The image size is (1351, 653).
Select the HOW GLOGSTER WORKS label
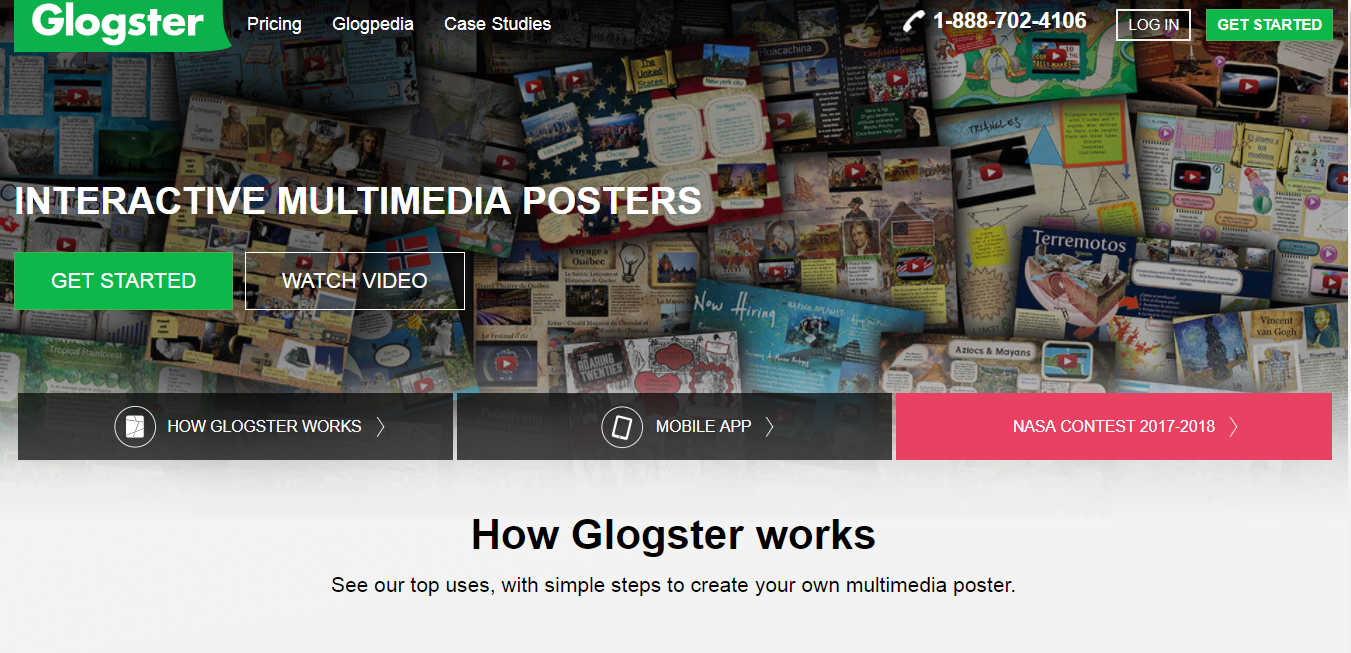click(264, 427)
